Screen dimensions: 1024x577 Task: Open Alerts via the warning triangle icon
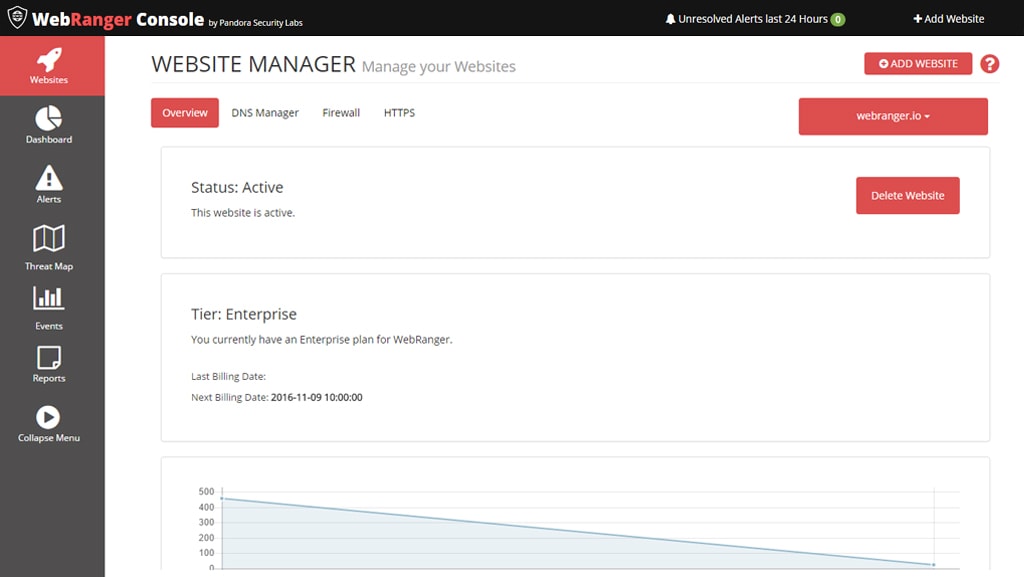coord(49,179)
